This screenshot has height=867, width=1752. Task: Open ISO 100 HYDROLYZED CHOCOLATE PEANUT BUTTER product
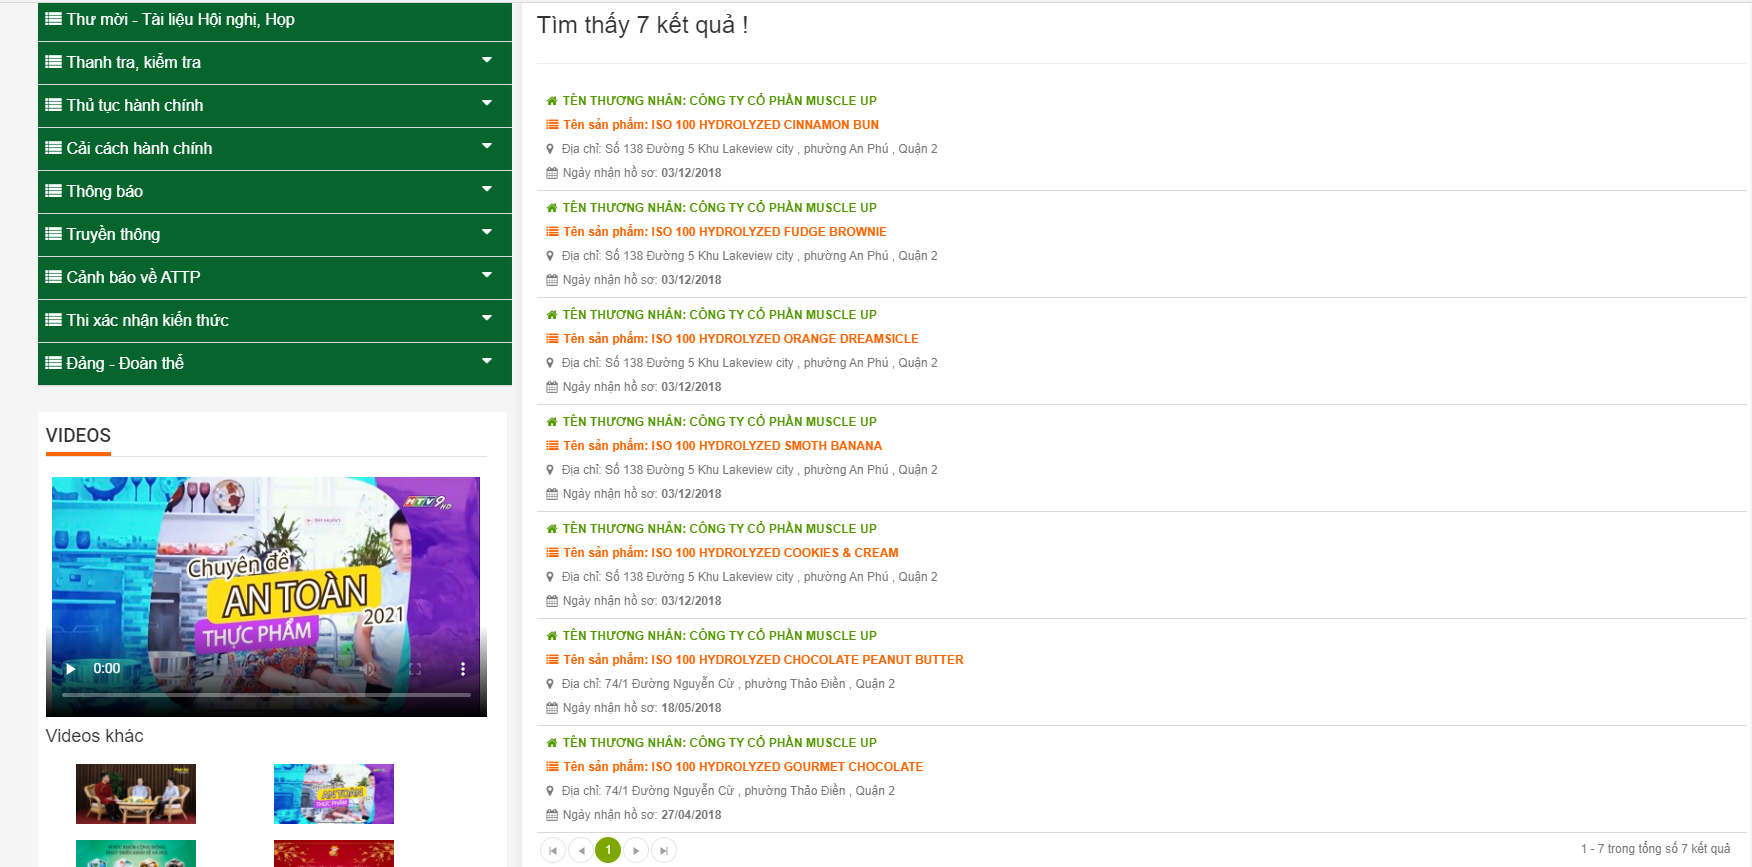click(763, 660)
